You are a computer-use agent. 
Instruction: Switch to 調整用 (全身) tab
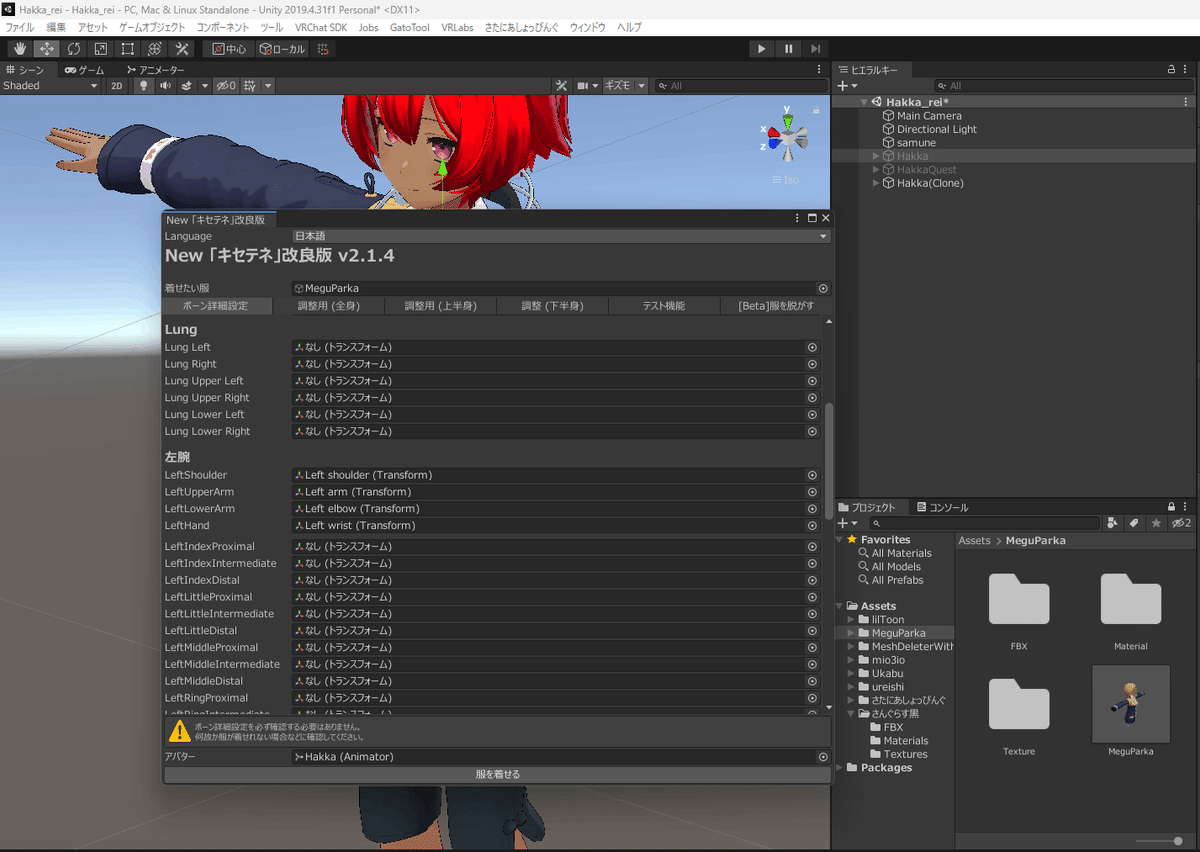click(328, 306)
